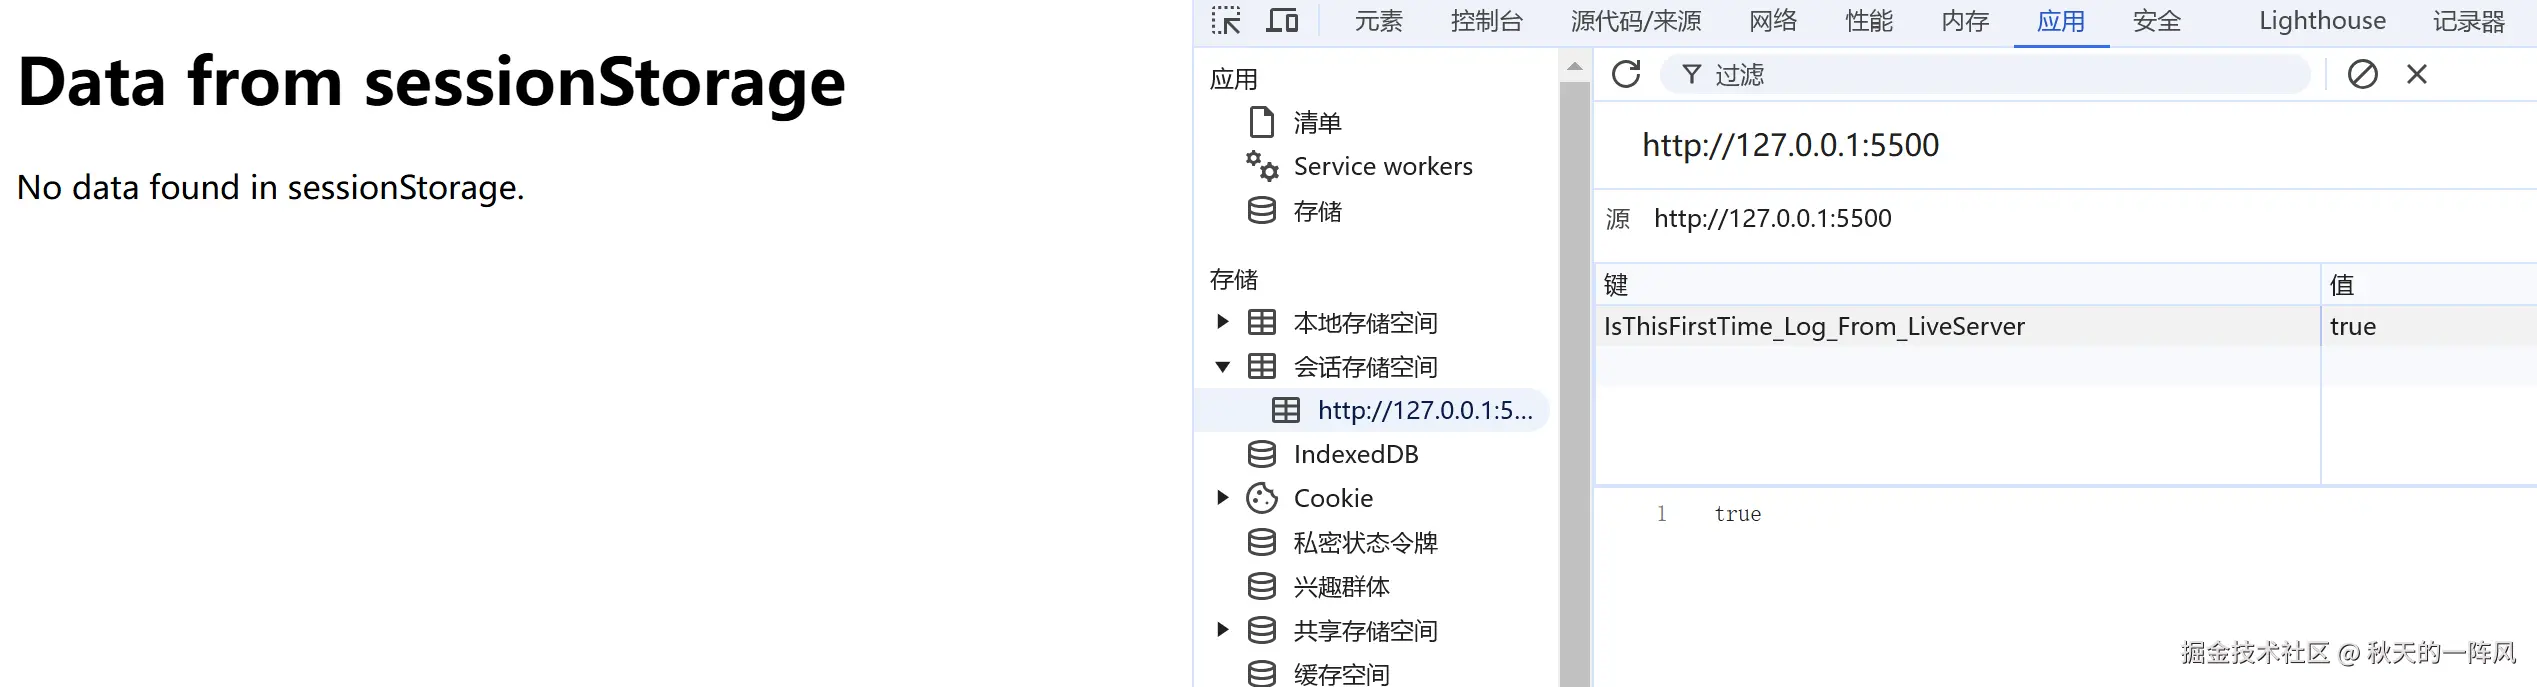Open the 性能 tab
The width and height of the screenshot is (2537, 687).
coord(1870,21)
